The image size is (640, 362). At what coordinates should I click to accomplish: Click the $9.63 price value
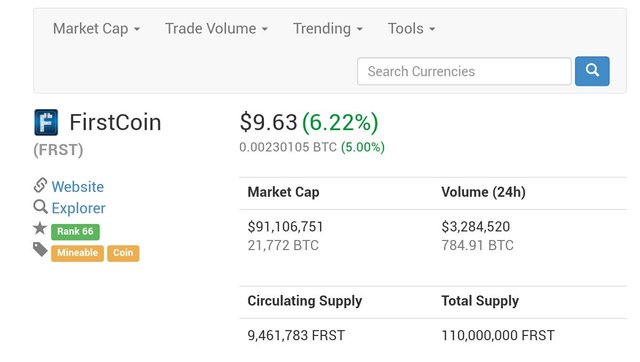click(x=268, y=122)
